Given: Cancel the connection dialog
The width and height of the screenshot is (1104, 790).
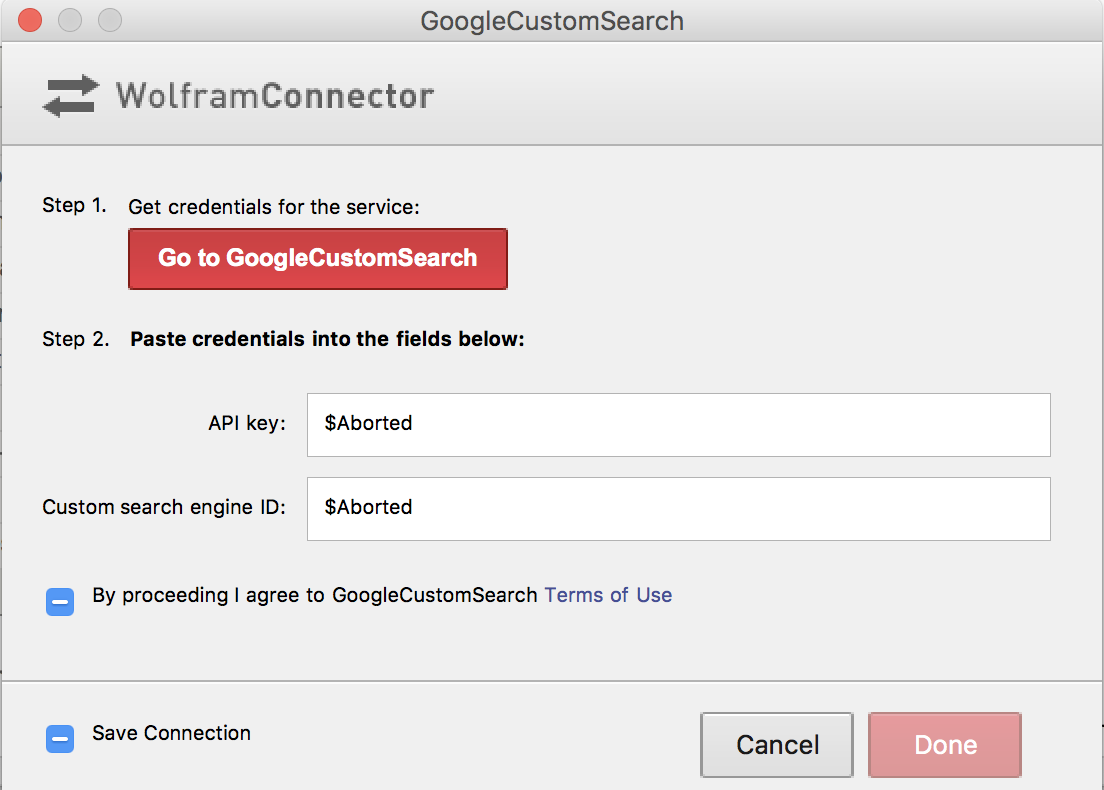Looking at the screenshot, I should 777,745.
